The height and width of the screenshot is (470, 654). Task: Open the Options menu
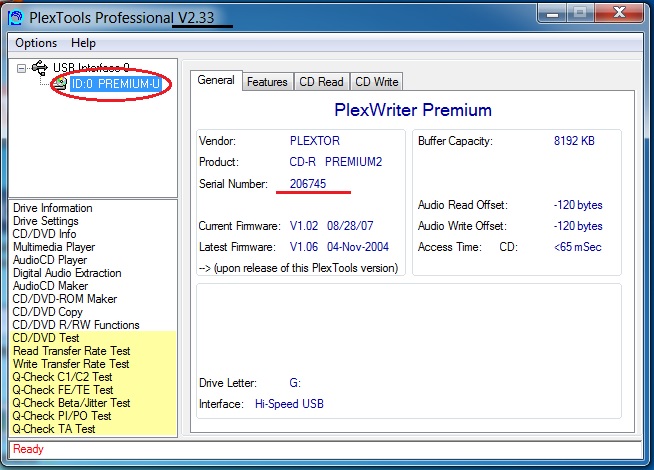(x=36, y=43)
